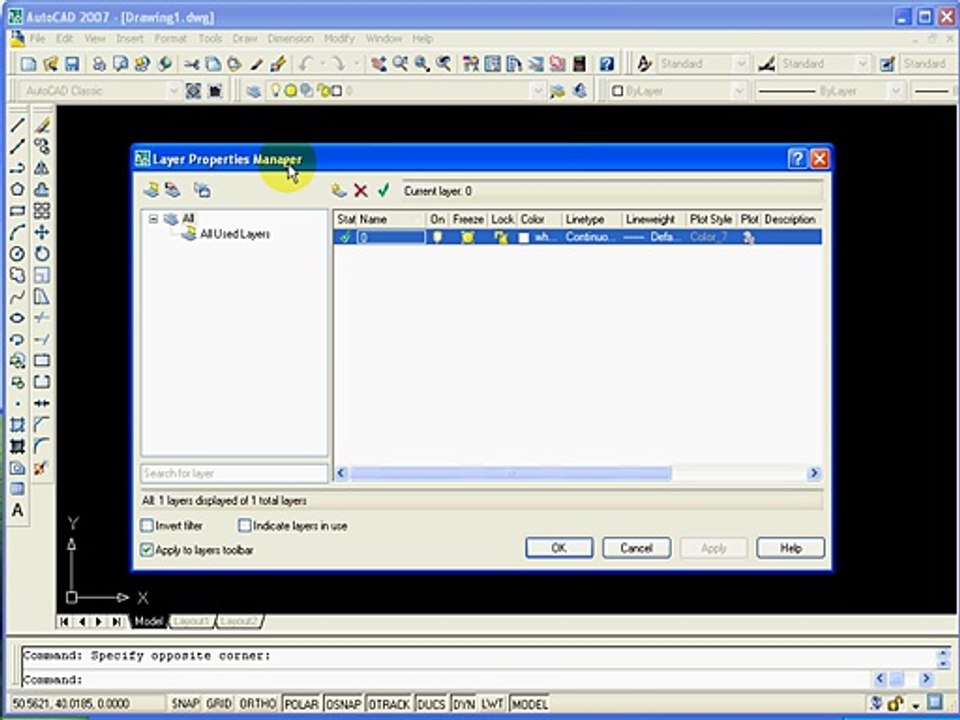Click the red Delete Layer icon

click(x=361, y=190)
